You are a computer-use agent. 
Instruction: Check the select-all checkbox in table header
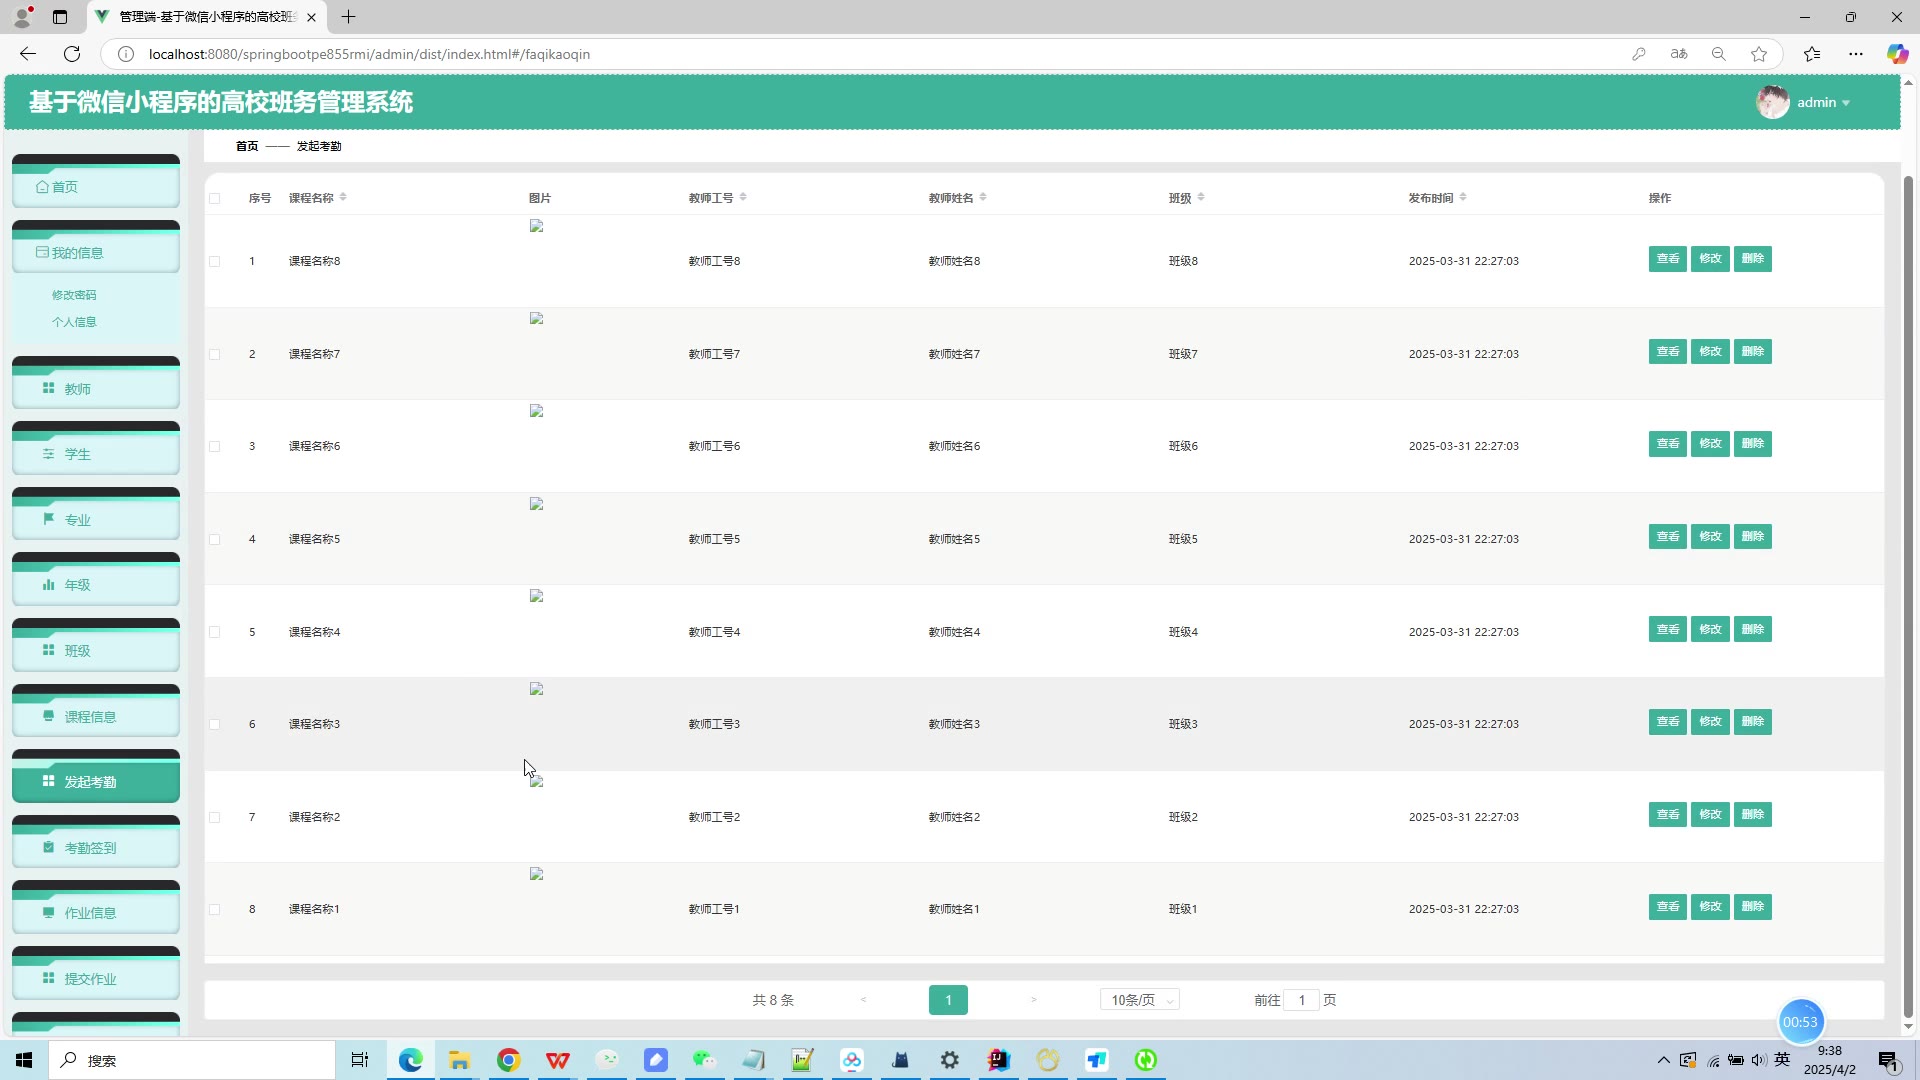tap(215, 198)
